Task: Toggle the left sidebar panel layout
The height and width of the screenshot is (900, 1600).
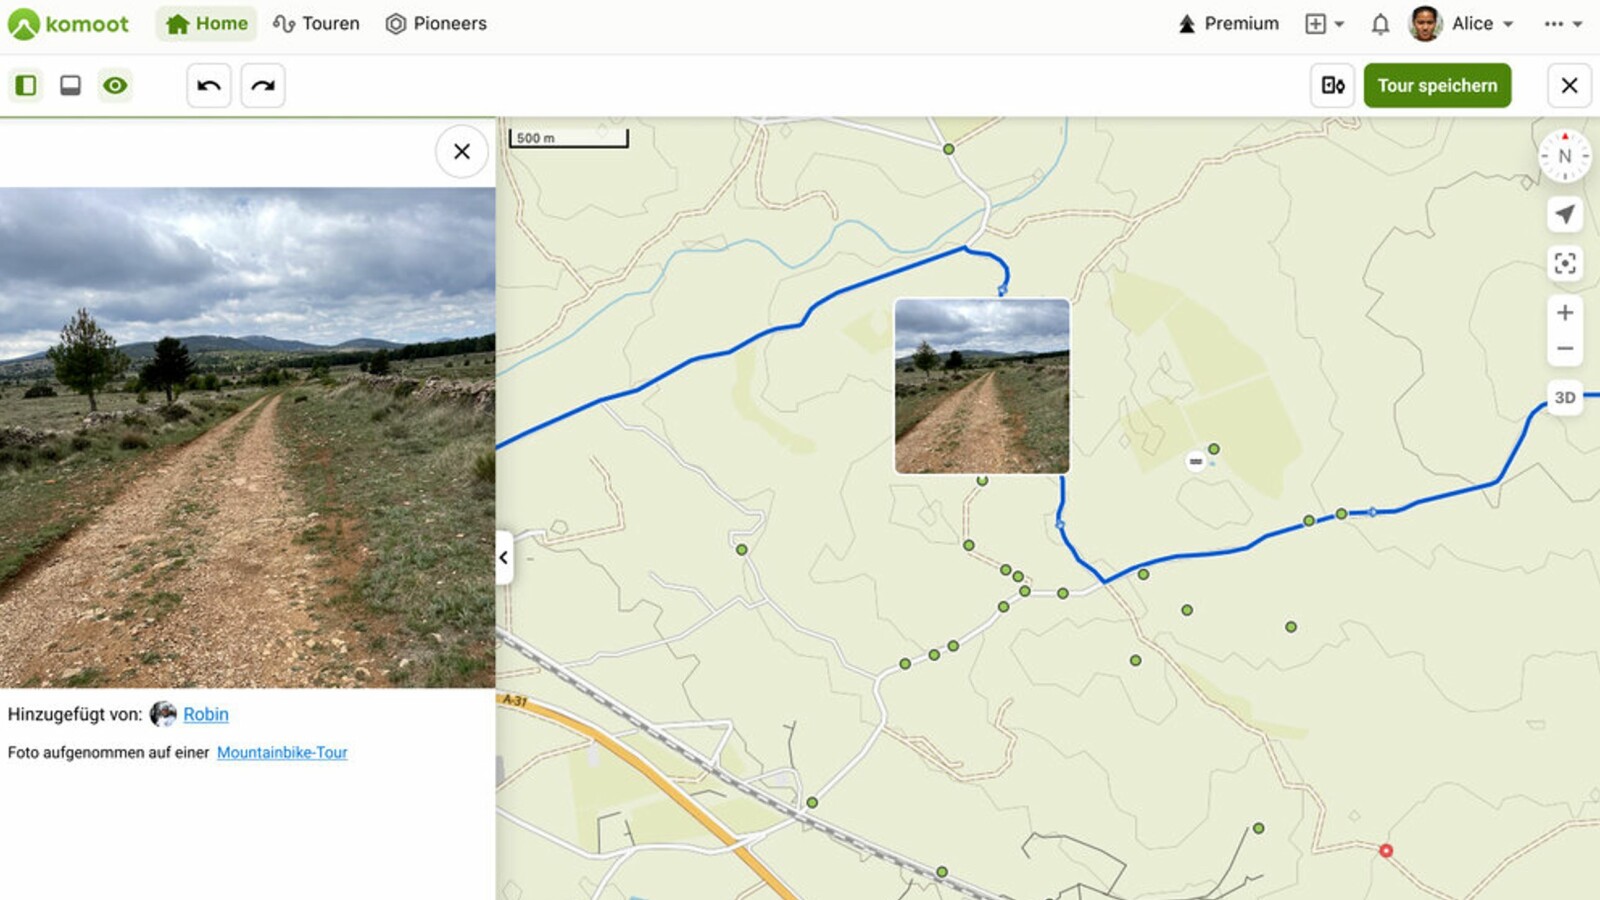Action: tap(26, 86)
